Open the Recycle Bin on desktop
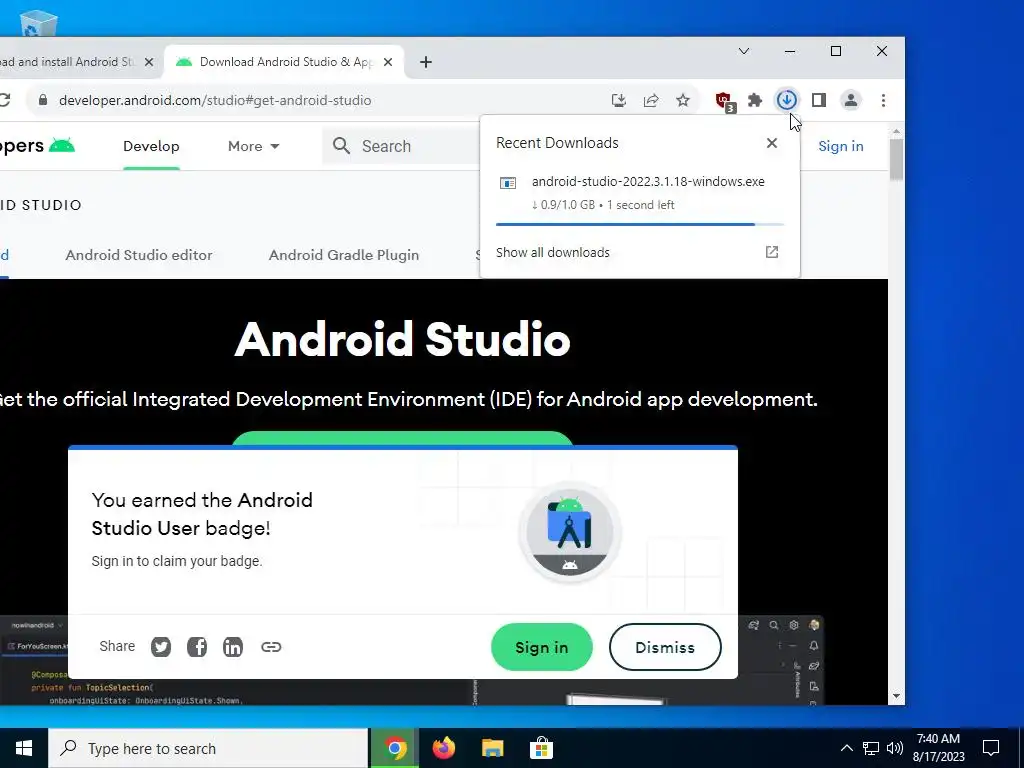The height and width of the screenshot is (768, 1024). pos(39,23)
